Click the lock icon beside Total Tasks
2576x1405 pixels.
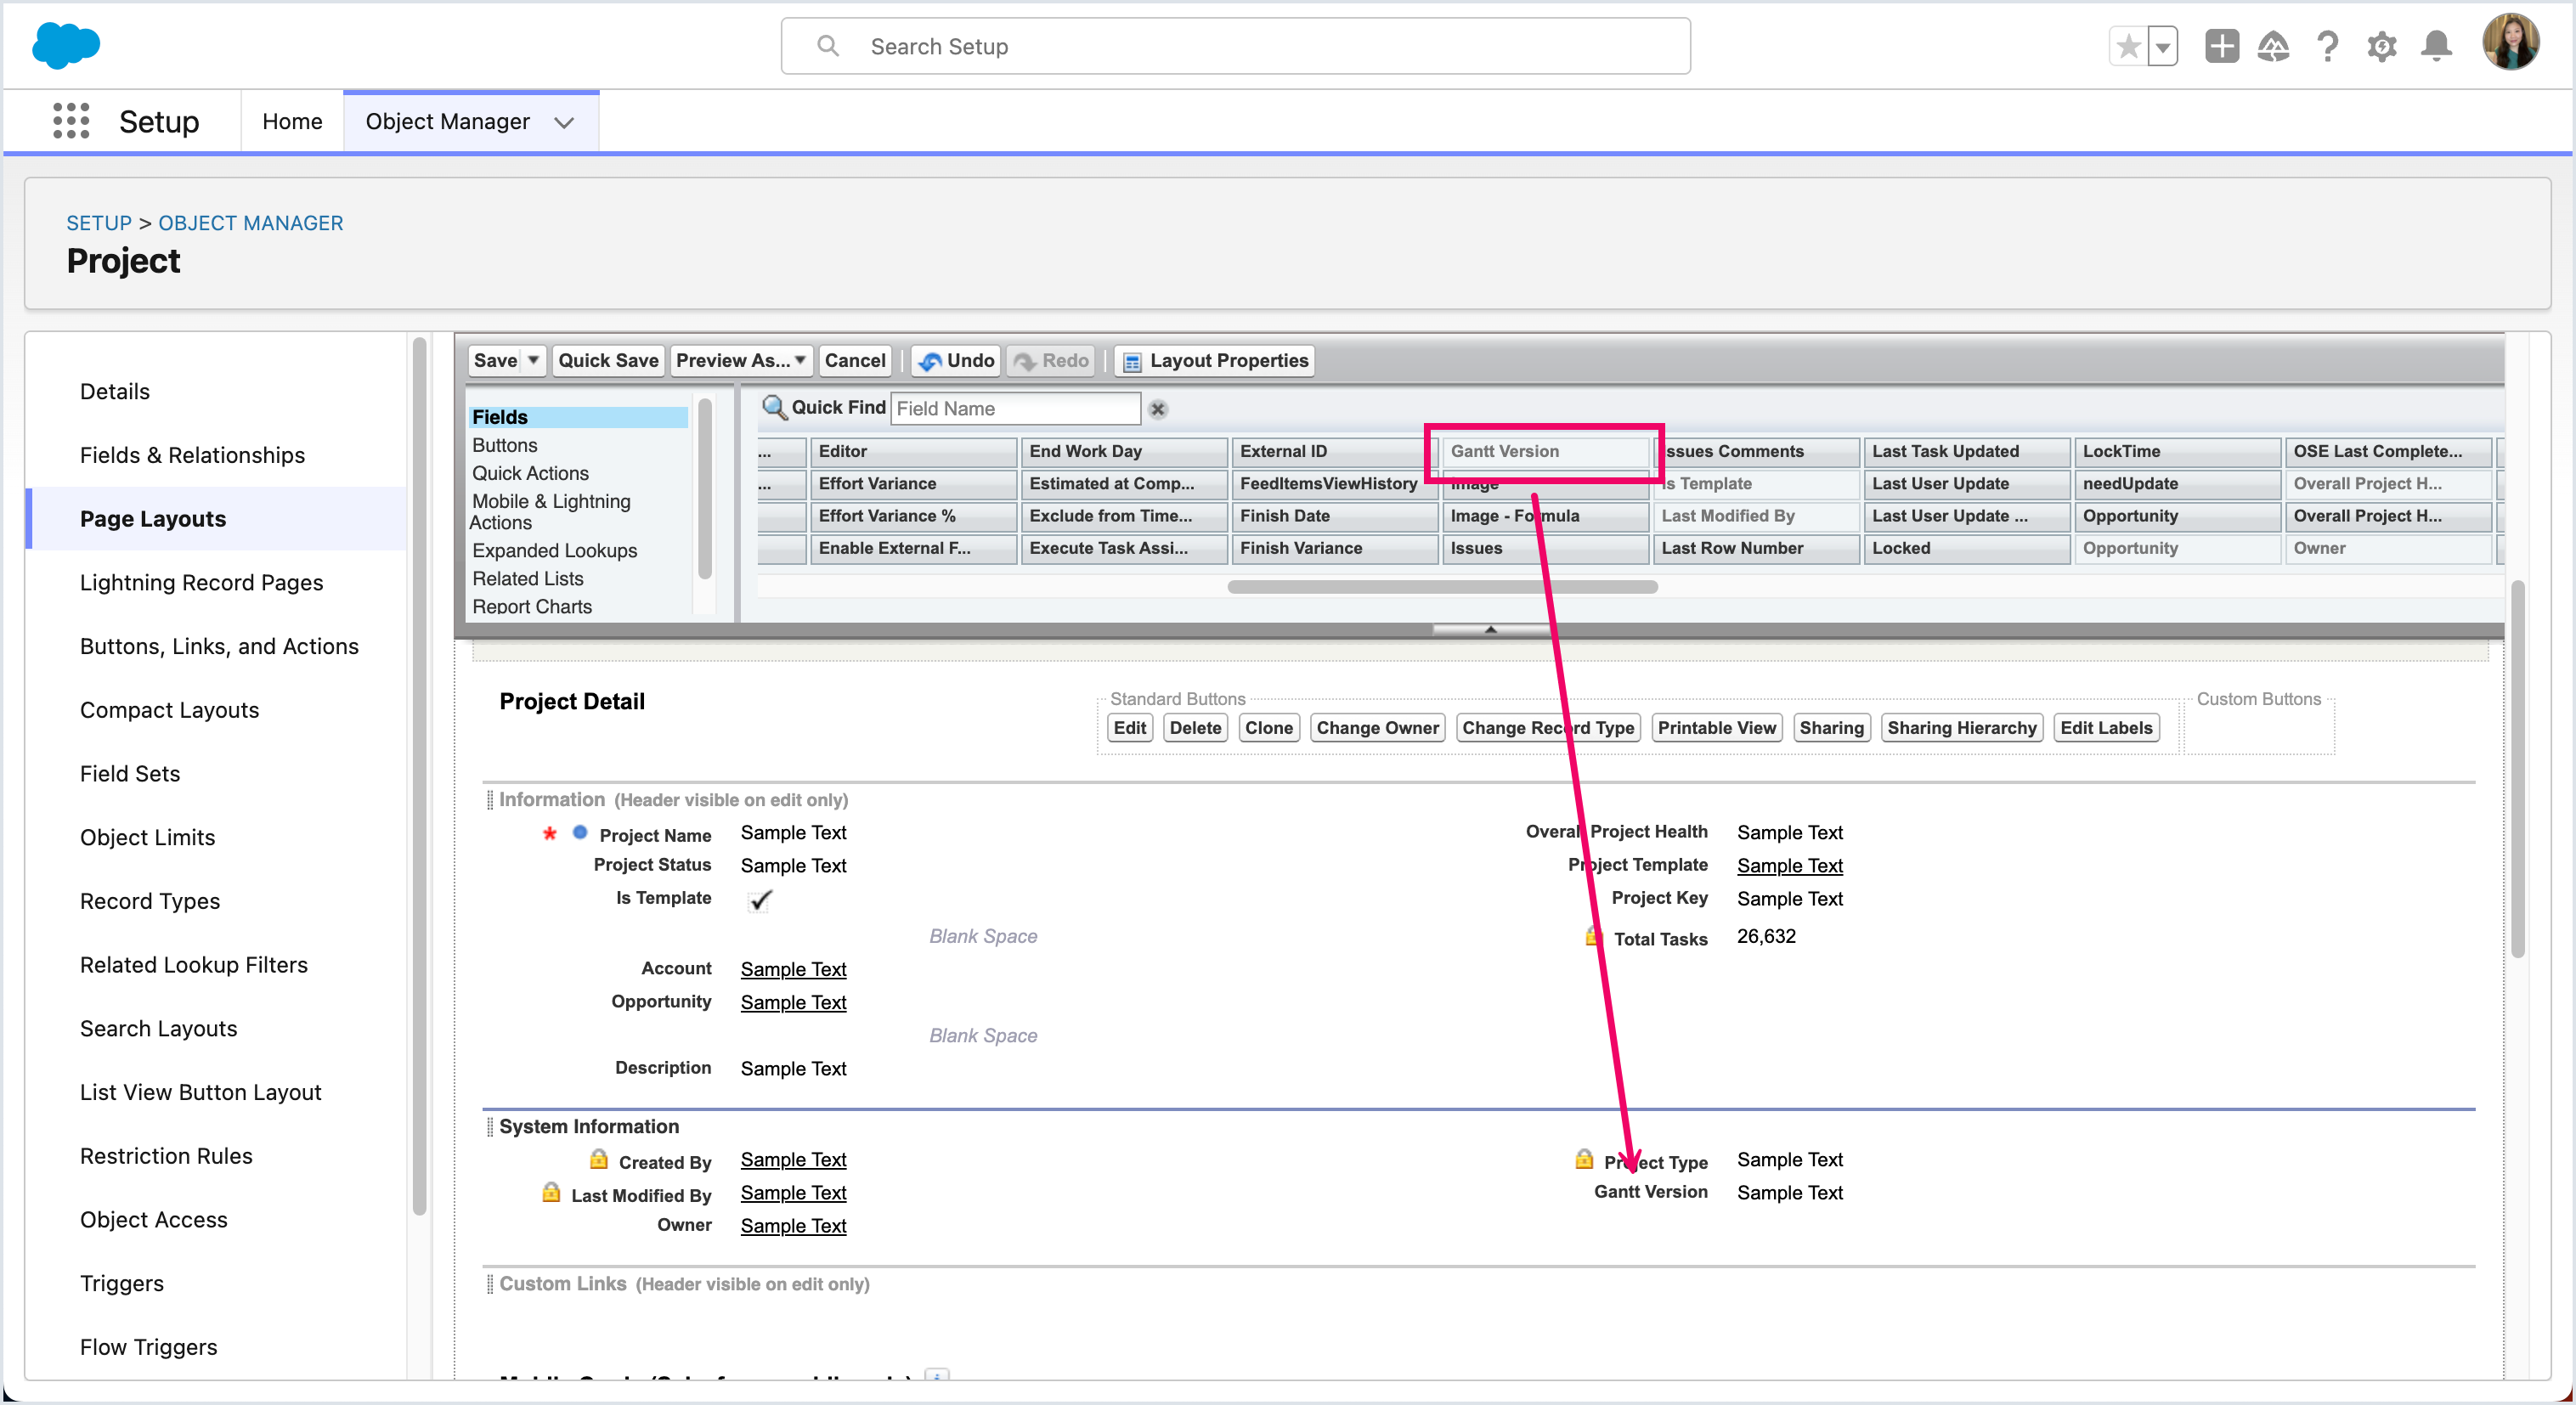(1593, 936)
